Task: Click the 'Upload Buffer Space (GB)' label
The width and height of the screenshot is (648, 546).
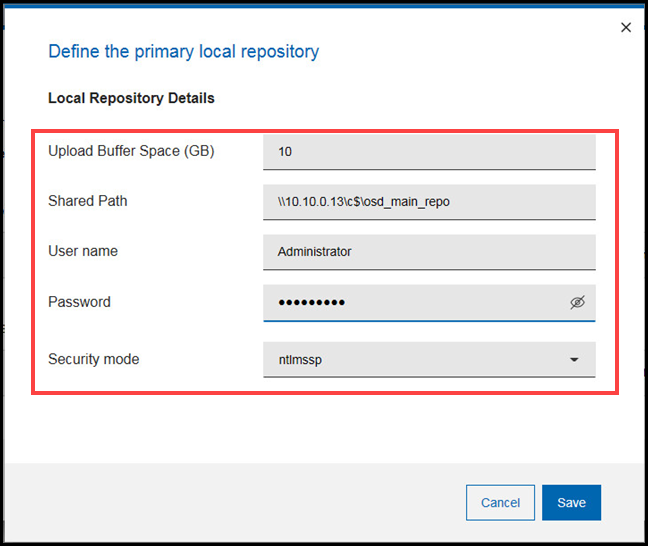Action: pos(131,151)
